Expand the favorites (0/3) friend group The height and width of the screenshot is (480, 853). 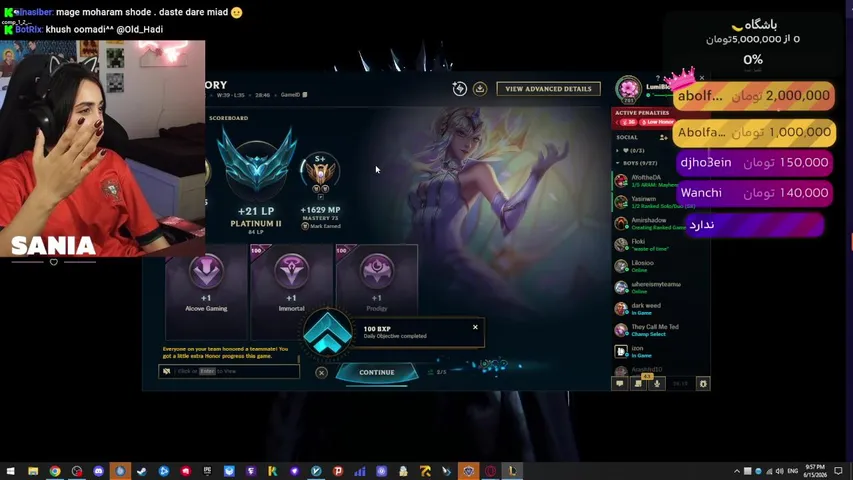pyautogui.click(x=631, y=150)
